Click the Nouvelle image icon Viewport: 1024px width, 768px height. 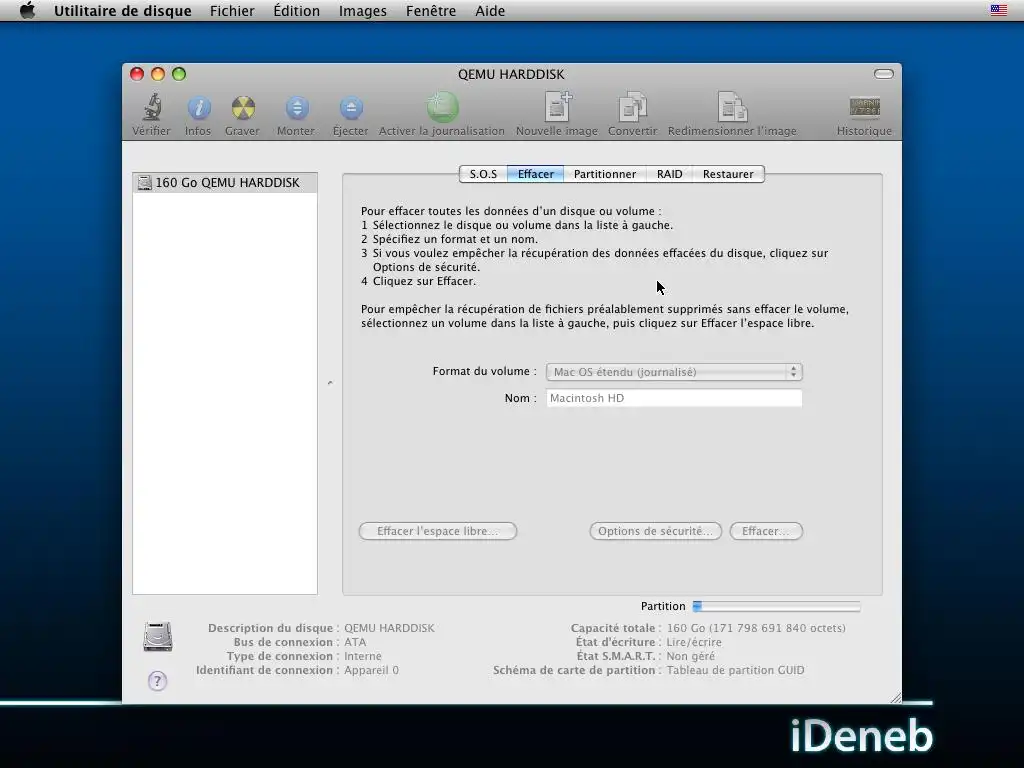click(x=558, y=106)
